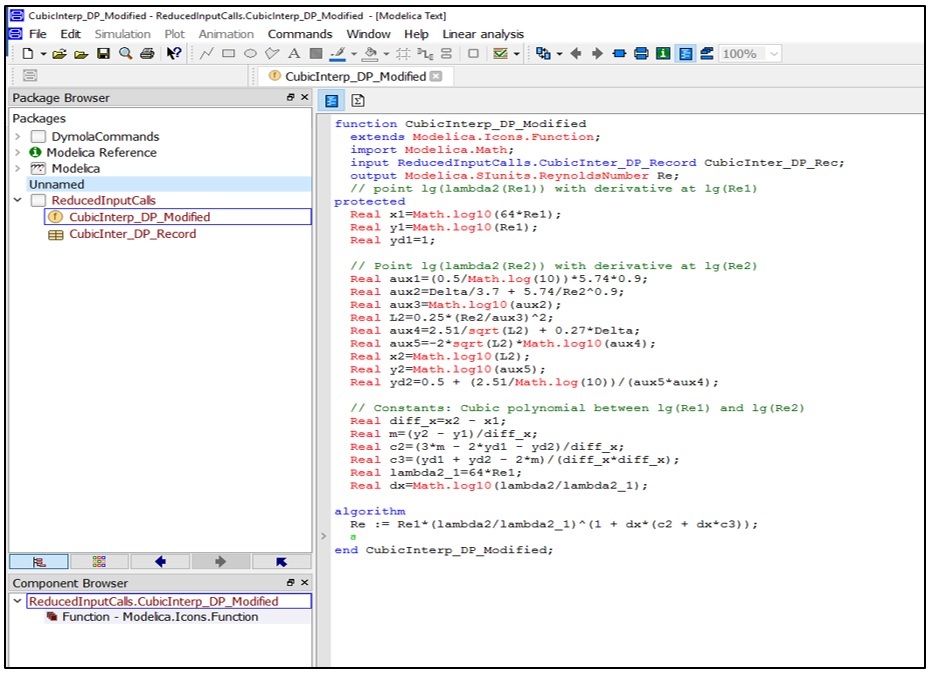Open the Check dropdown arrow
Screen dimensions: 930x673
pyautogui.click(x=517, y=54)
